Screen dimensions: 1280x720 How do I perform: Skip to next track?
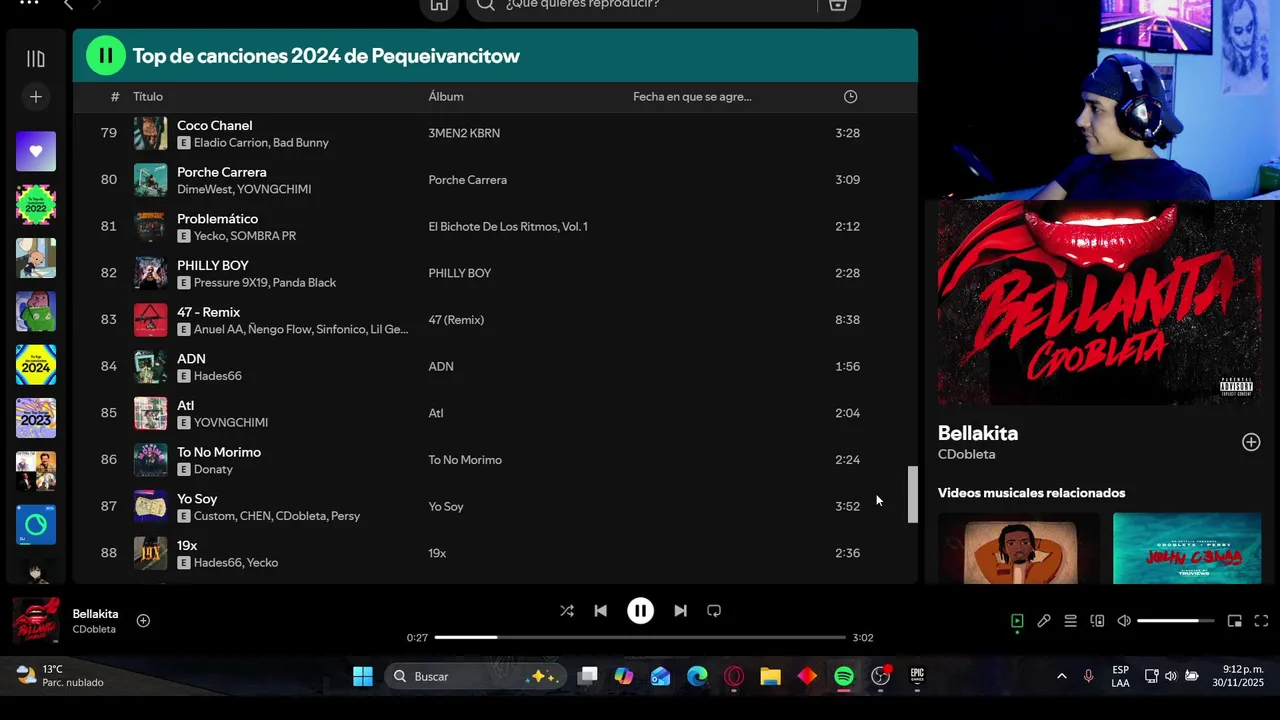tap(680, 611)
